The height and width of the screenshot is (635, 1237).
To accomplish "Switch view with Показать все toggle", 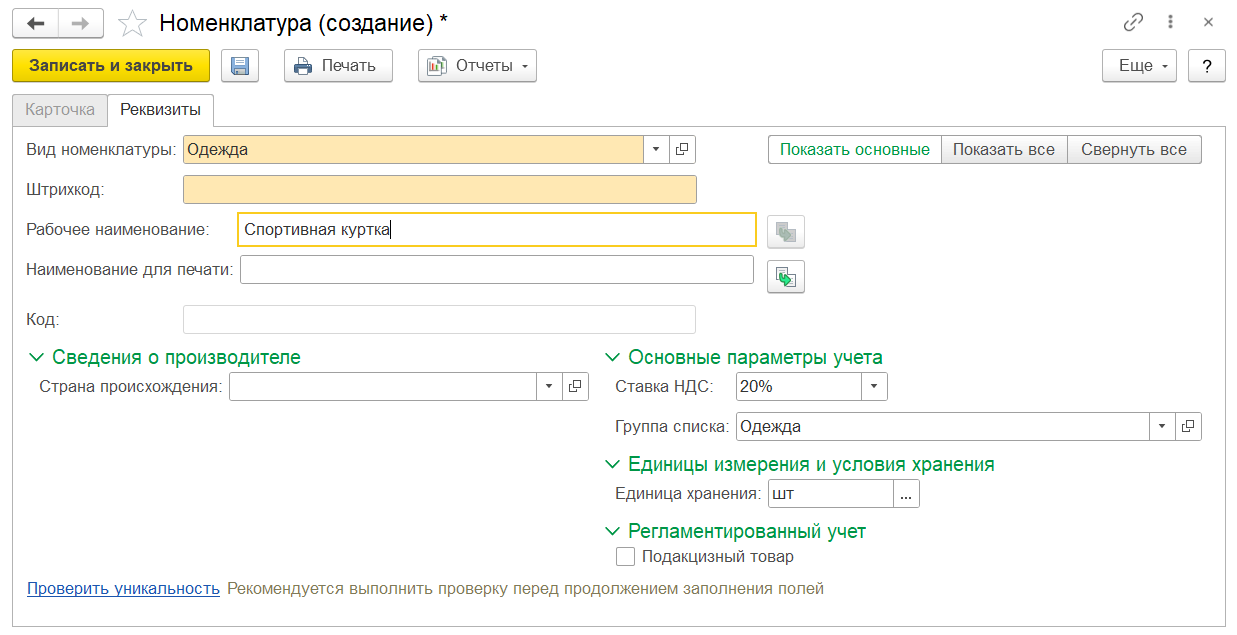I will click(1003, 150).
